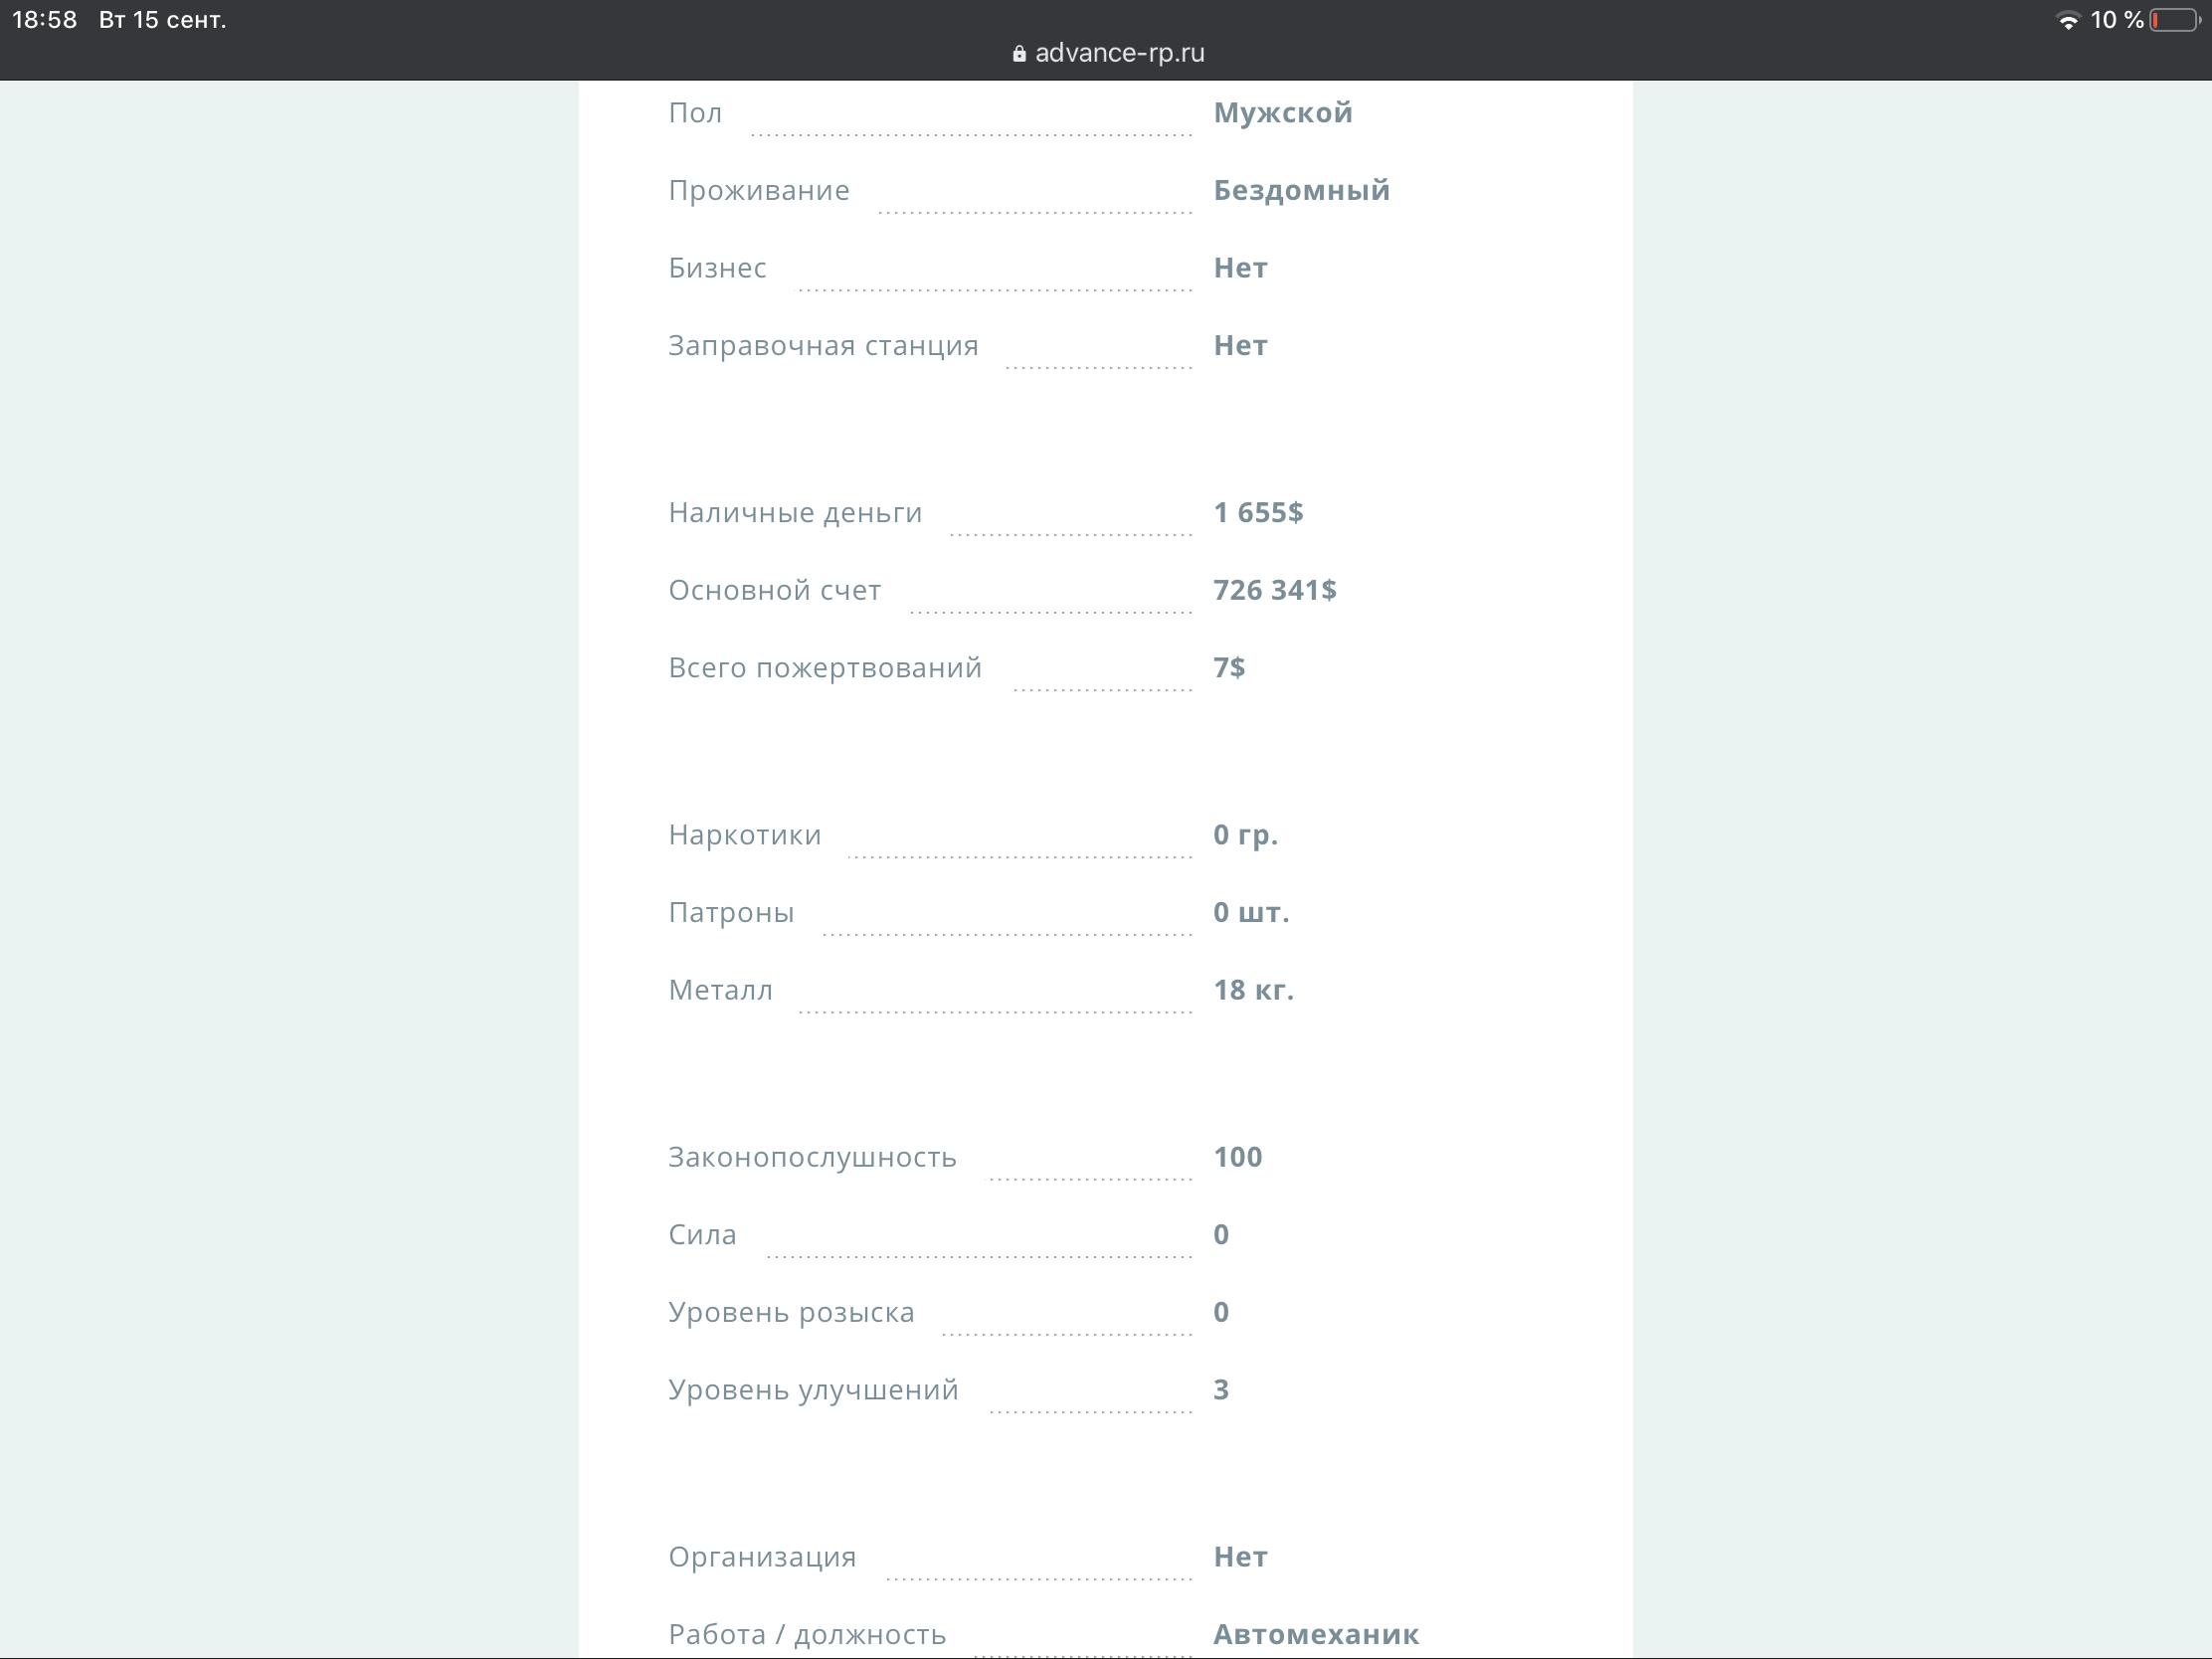The height and width of the screenshot is (1659, 2212).
Task: Select the 'Патроны' label
Action: click(x=732, y=913)
